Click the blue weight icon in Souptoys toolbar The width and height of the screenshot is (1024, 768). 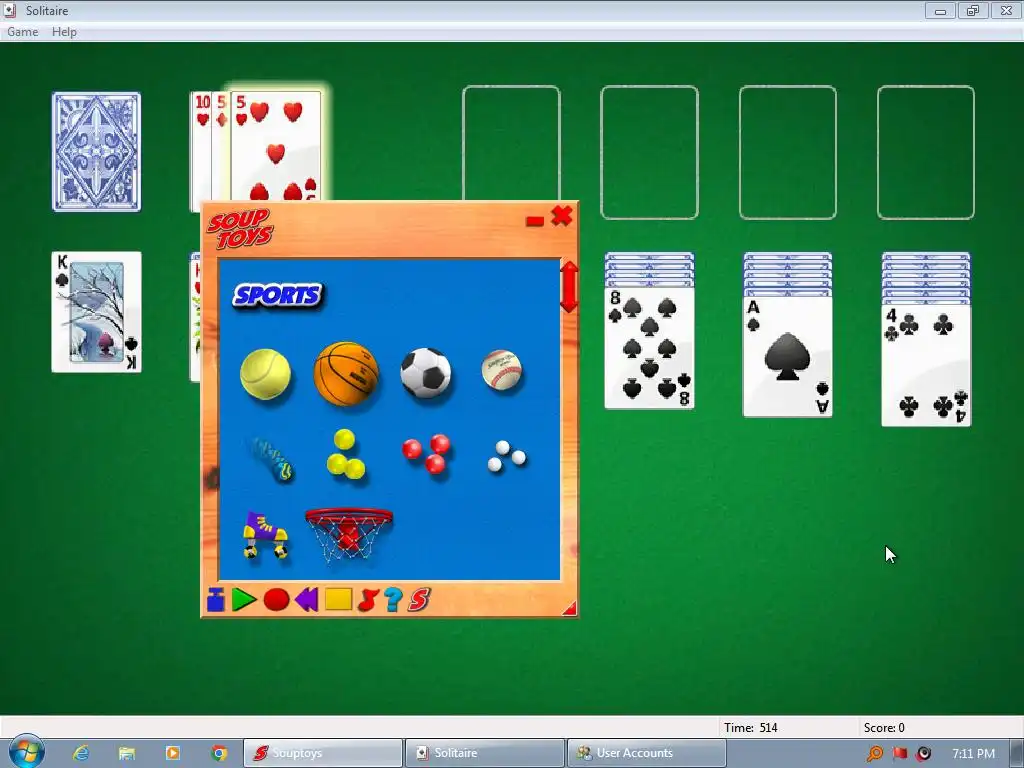tap(216, 600)
